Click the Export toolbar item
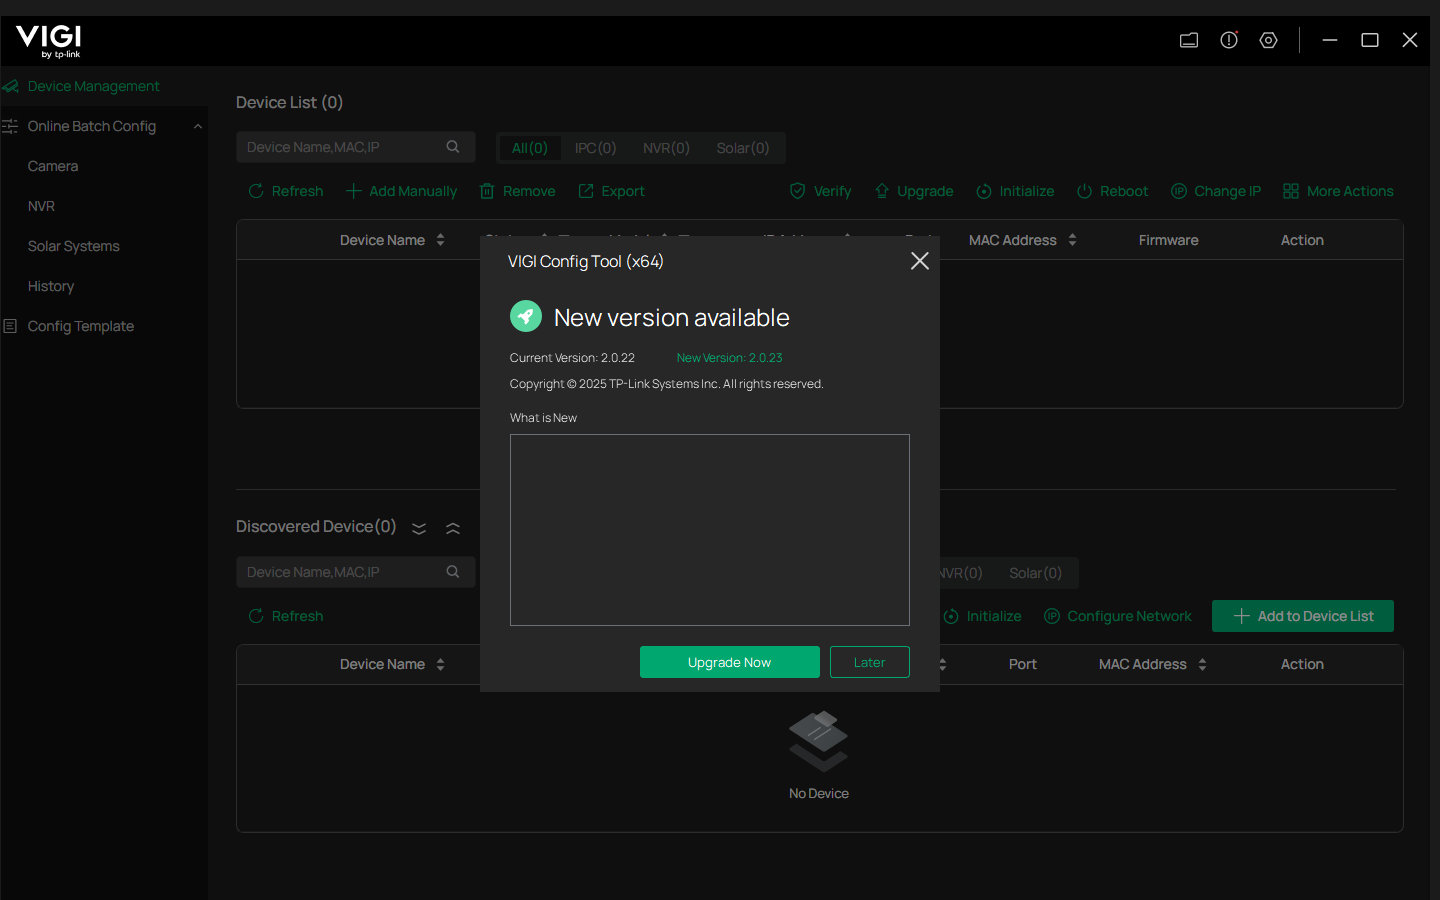Image resolution: width=1440 pixels, height=900 pixels. coord(611,191)
